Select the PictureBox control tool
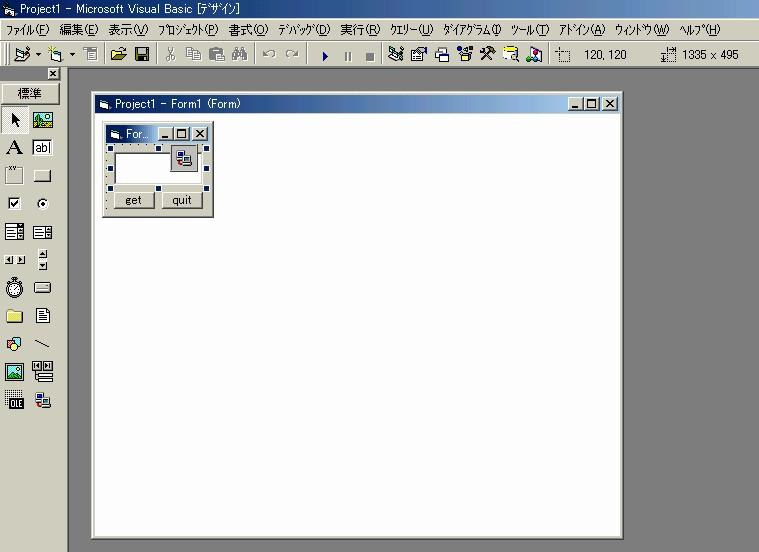 [43, 120]
